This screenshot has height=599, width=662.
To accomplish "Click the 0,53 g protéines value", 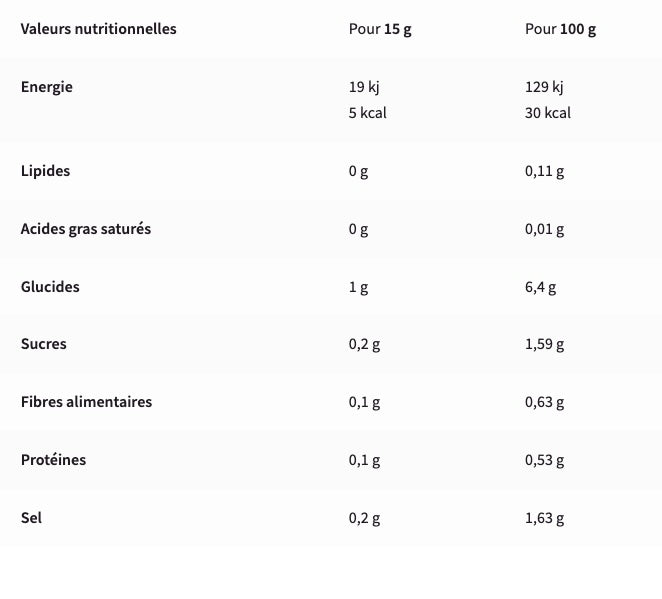I will point(544,461).
